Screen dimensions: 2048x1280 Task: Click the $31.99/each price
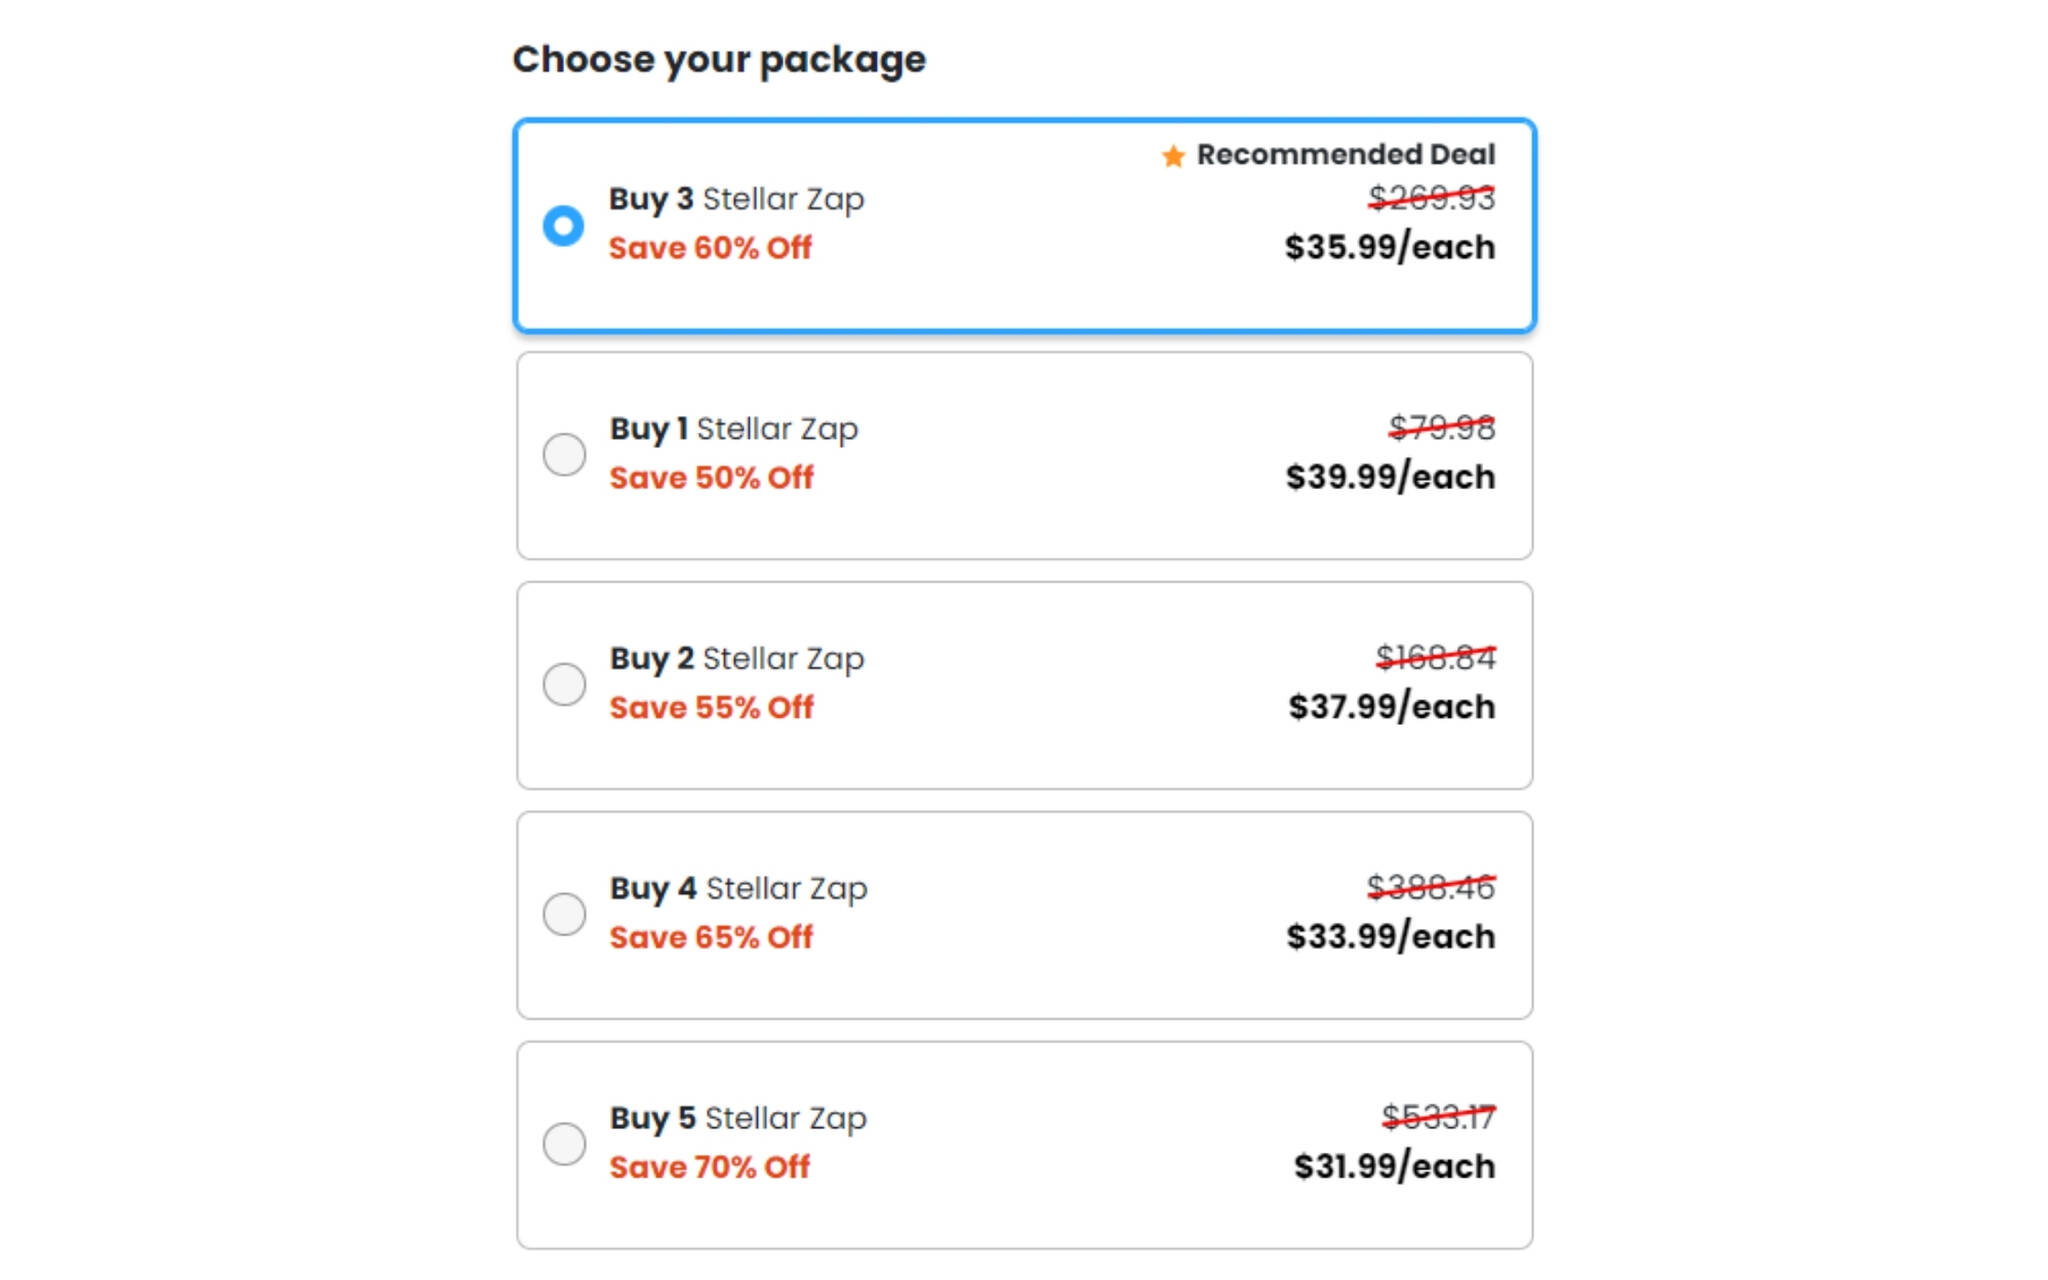click(1394, 1166)
